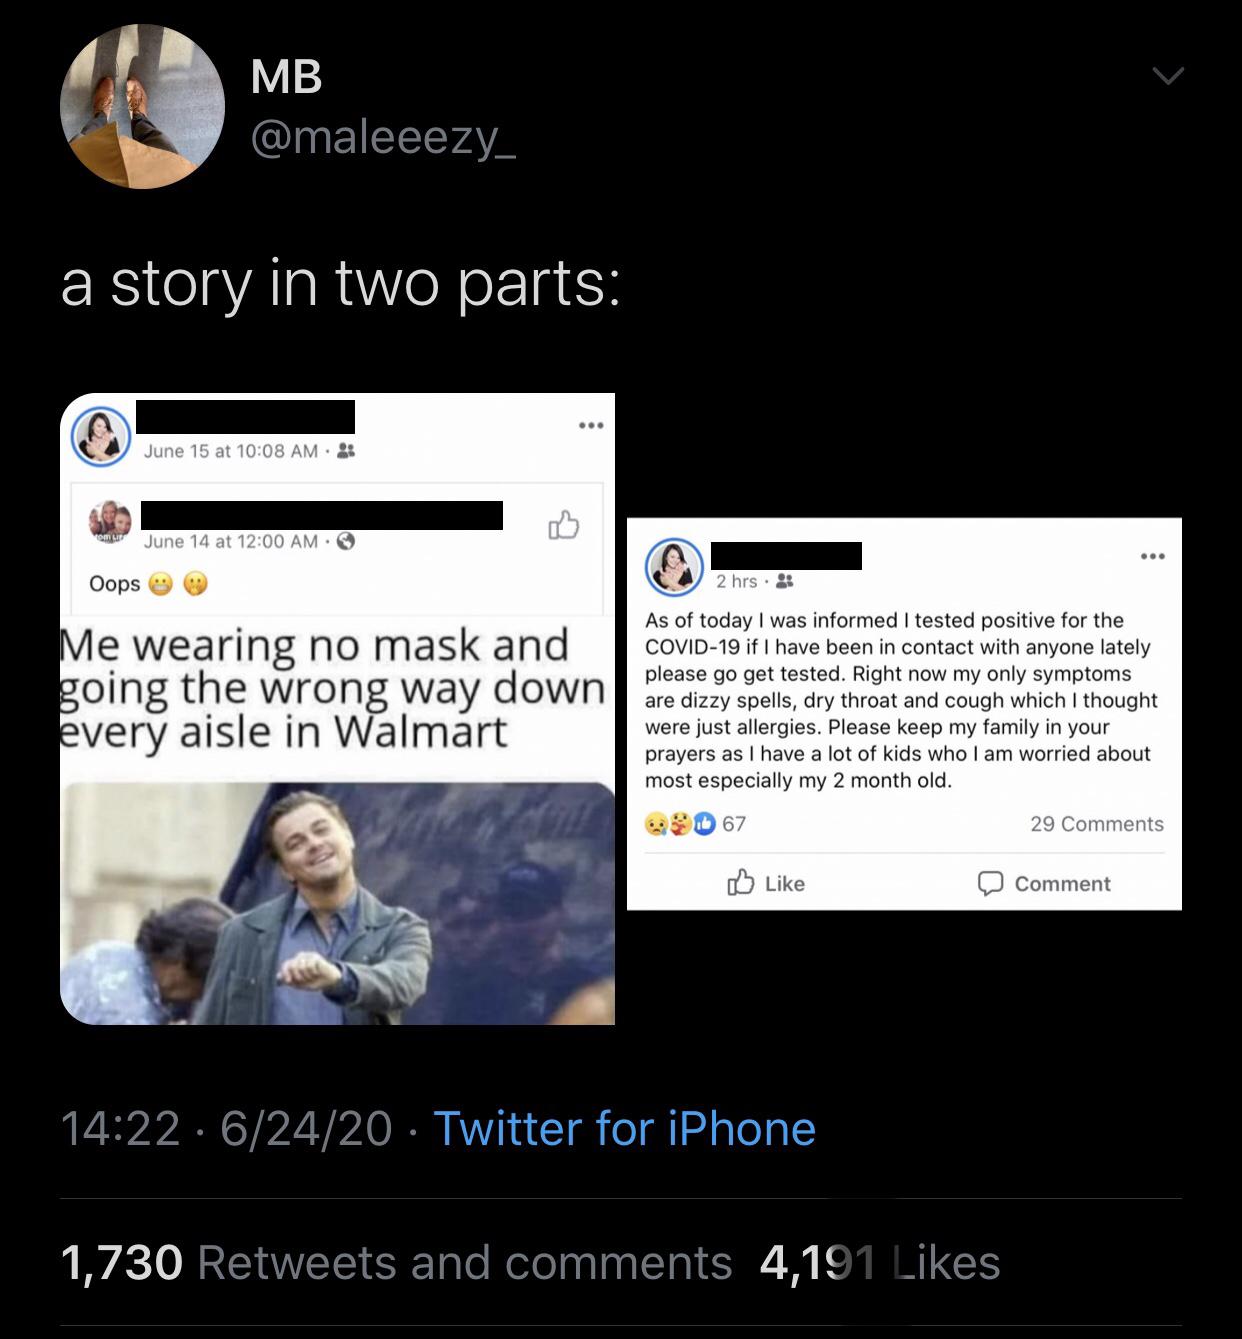Click the laughing reaction emoji icon
Screen dimensions: 1242x1339
pyautogui.click(x=678, y=823)
